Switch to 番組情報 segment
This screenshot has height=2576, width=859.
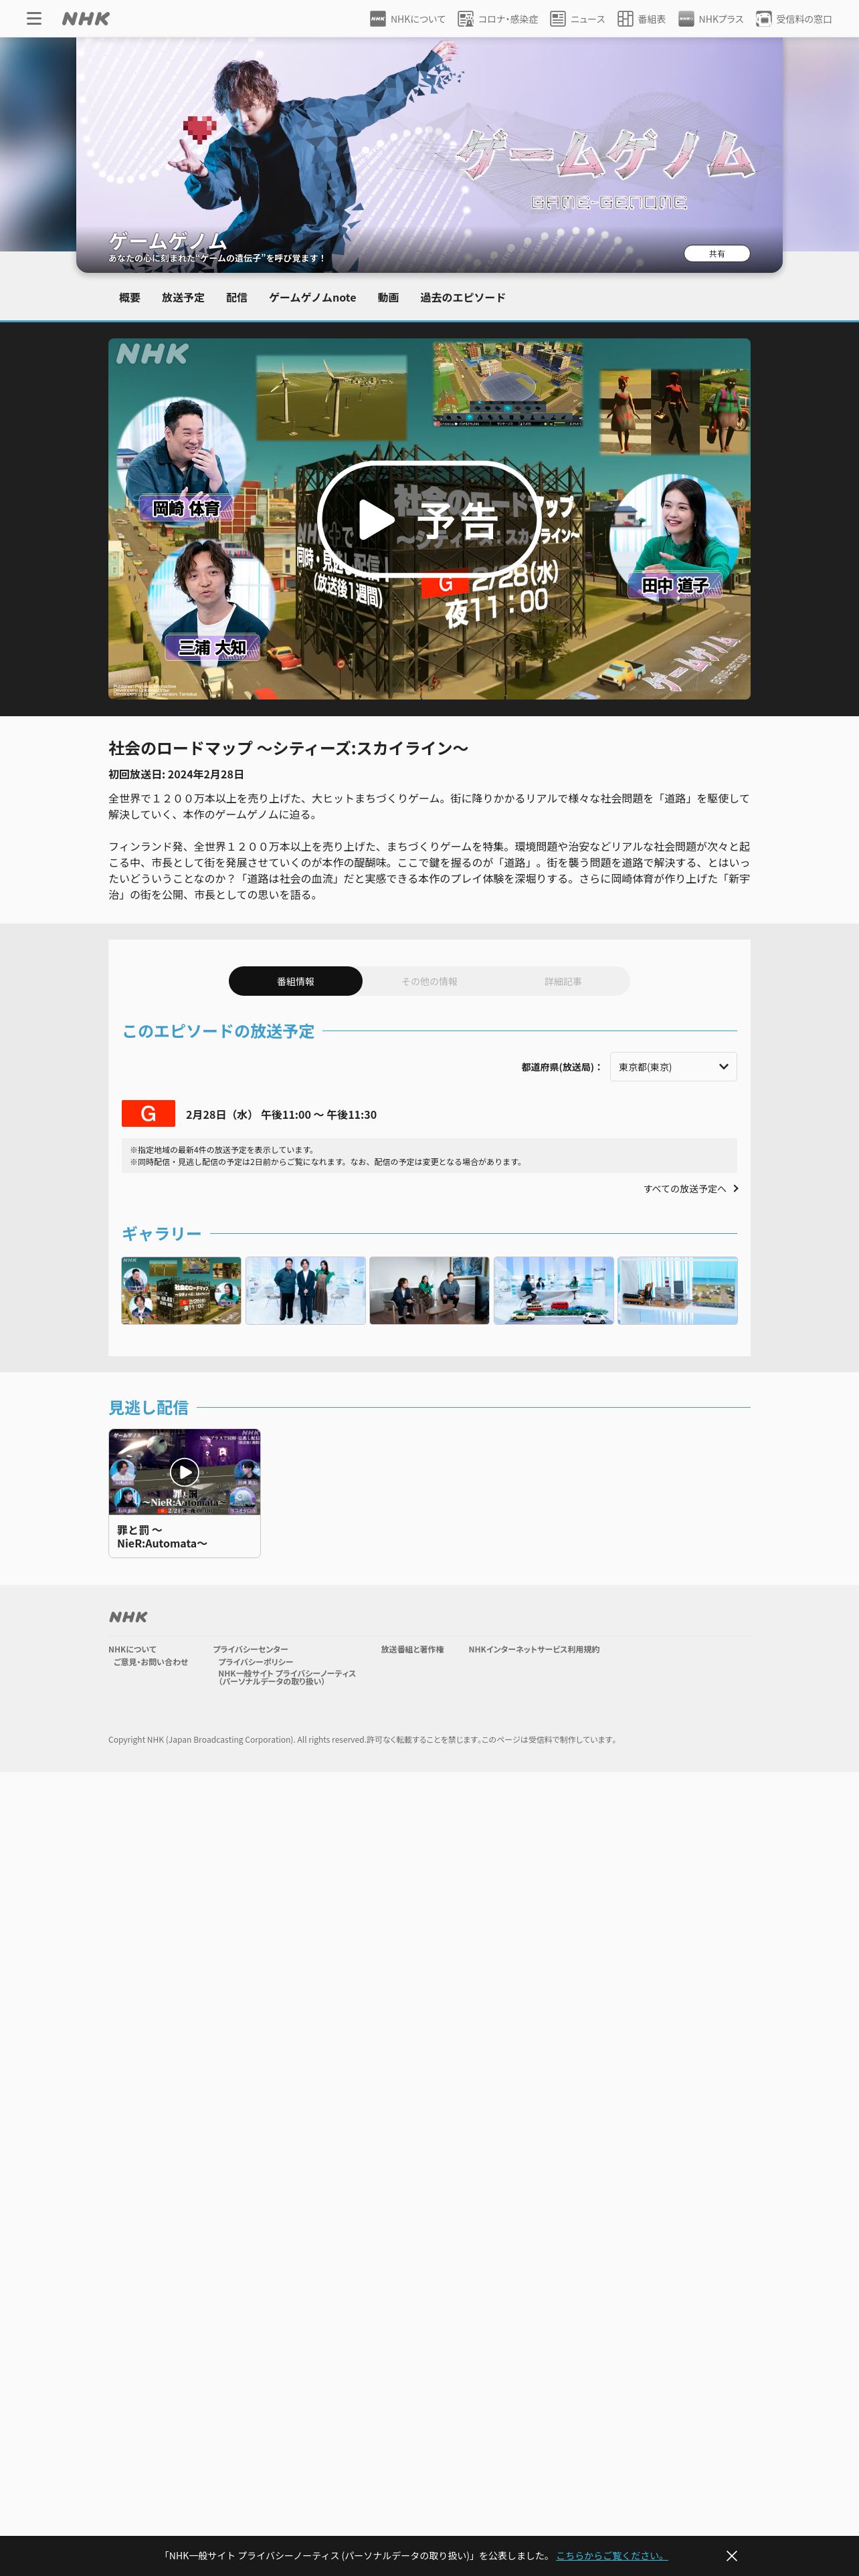click(x=295, y=981)
